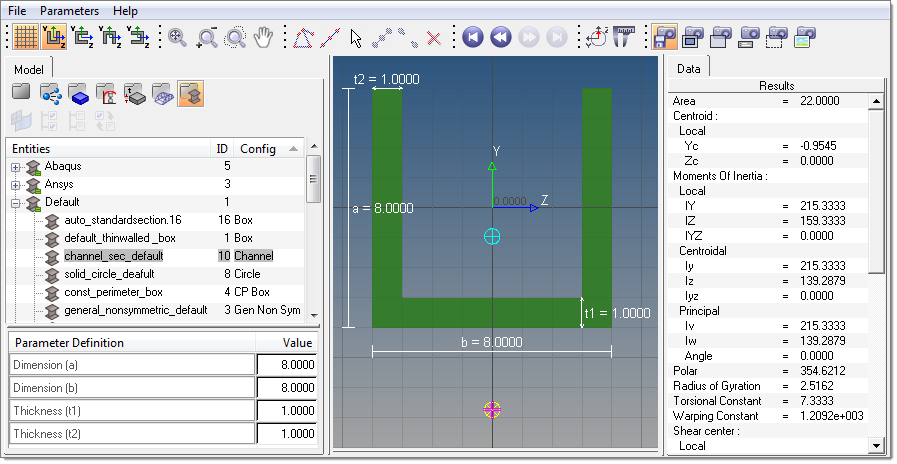Click the Results panel scrollbar down arrow
The width and height of the screenshot is (897, 464).
877,446
